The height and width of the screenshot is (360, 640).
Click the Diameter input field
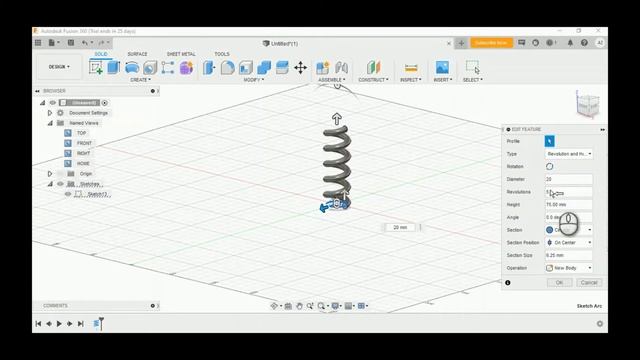point(569,179)
